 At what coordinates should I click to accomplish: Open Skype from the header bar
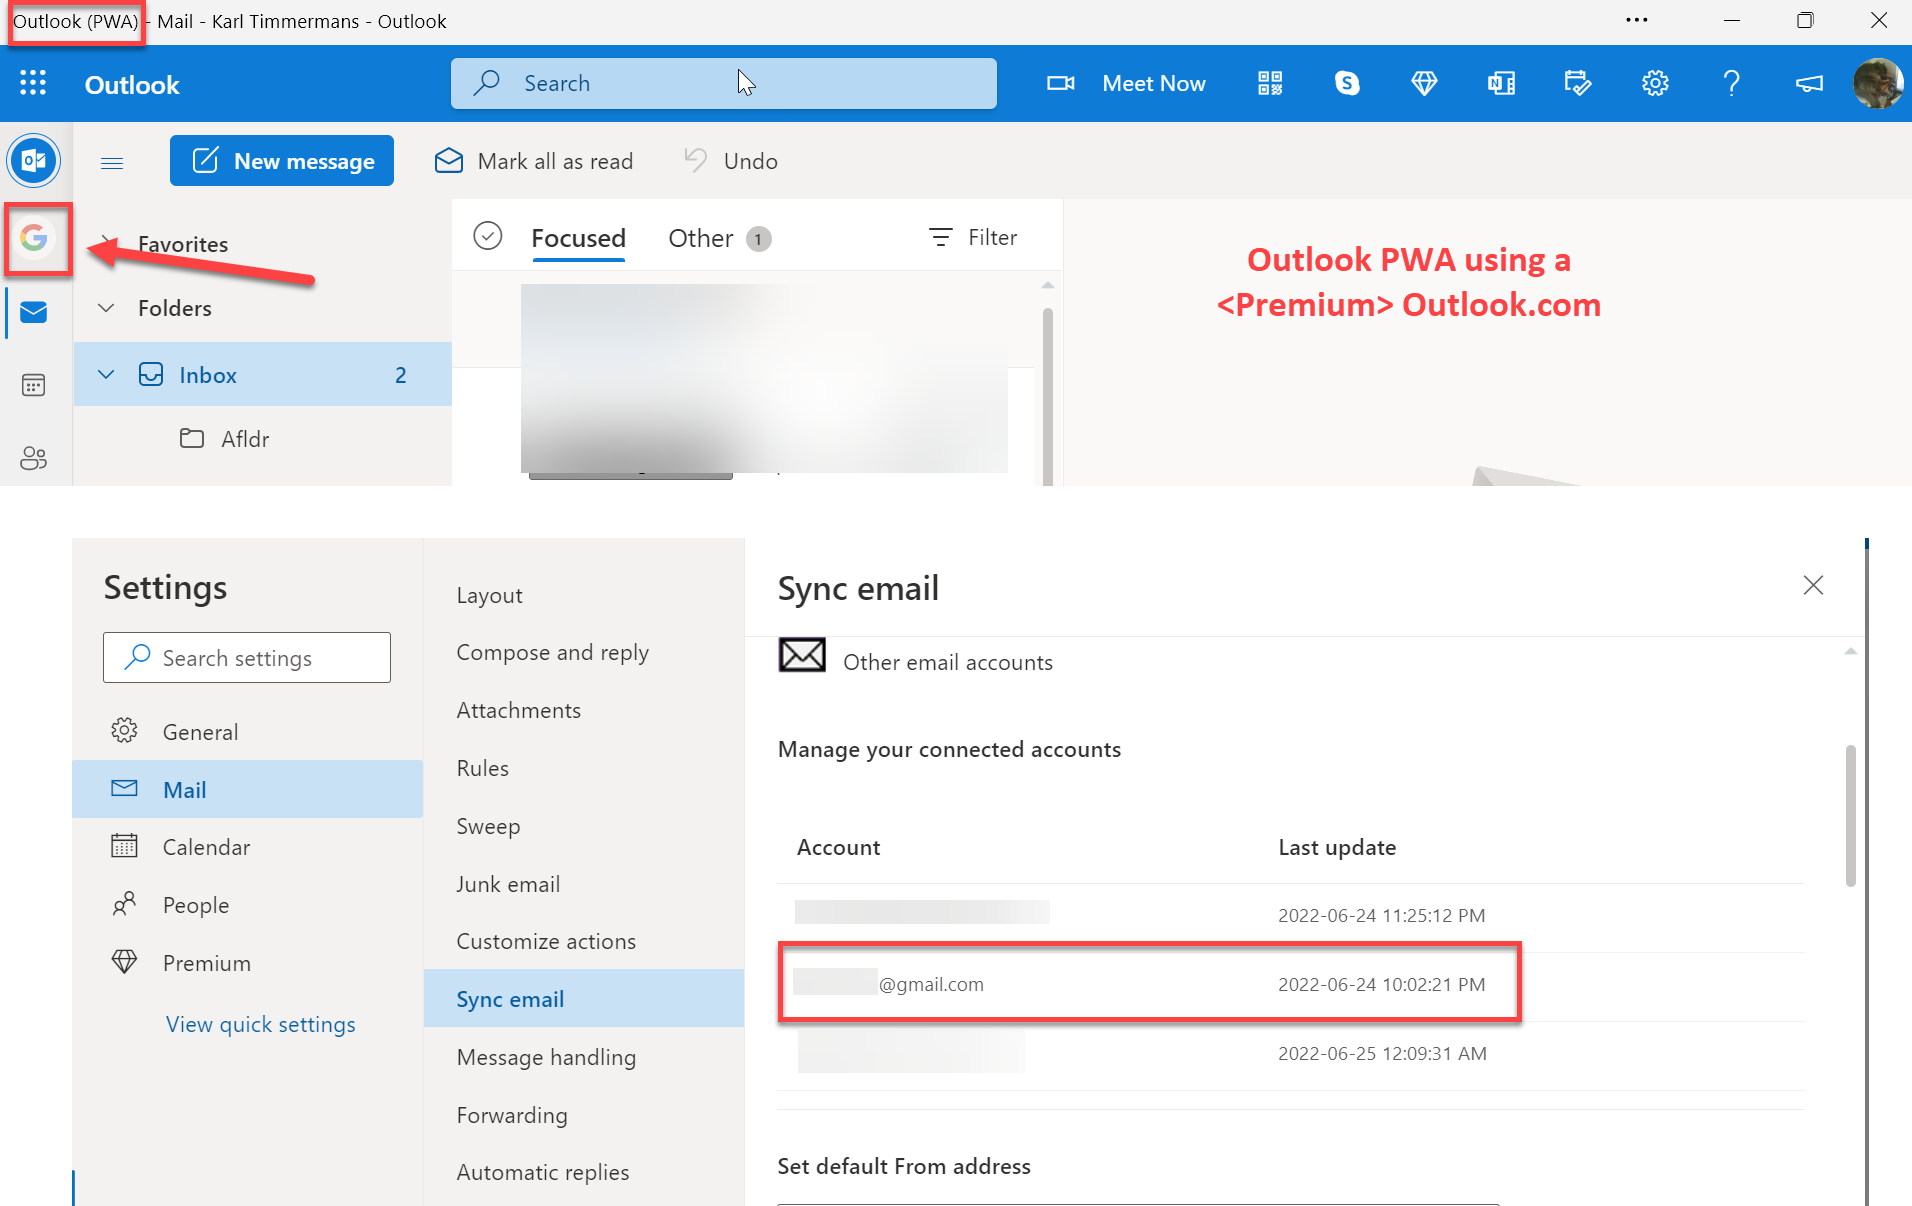point(1347,83)
